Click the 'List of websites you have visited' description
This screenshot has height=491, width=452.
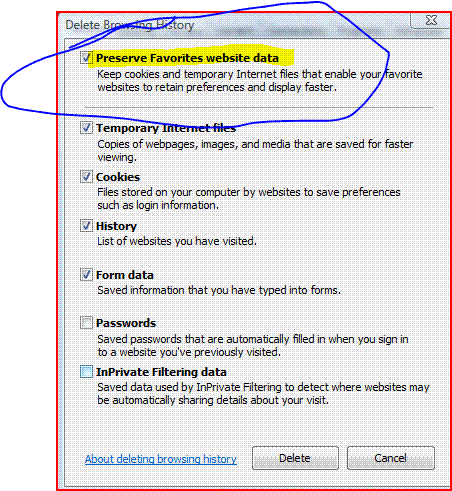tap(177, 241)
